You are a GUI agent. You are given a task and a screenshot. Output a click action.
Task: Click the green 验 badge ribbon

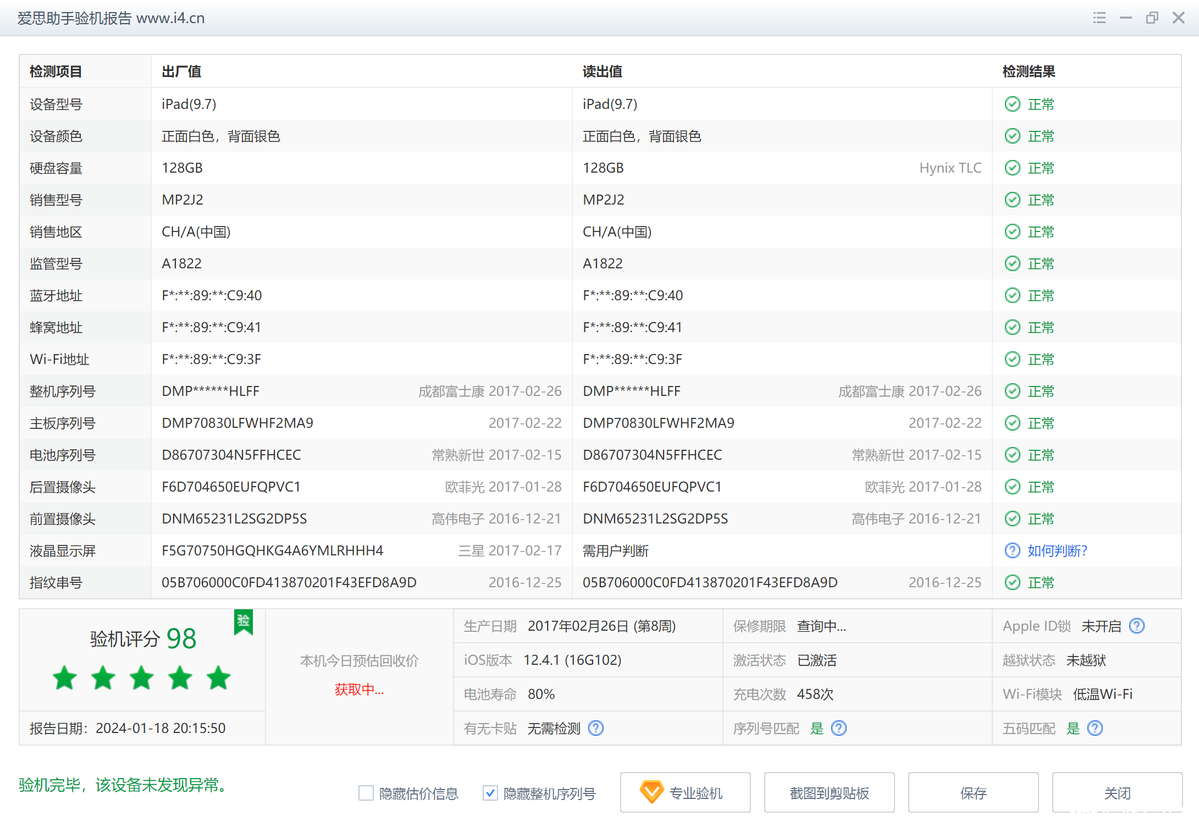243,622
